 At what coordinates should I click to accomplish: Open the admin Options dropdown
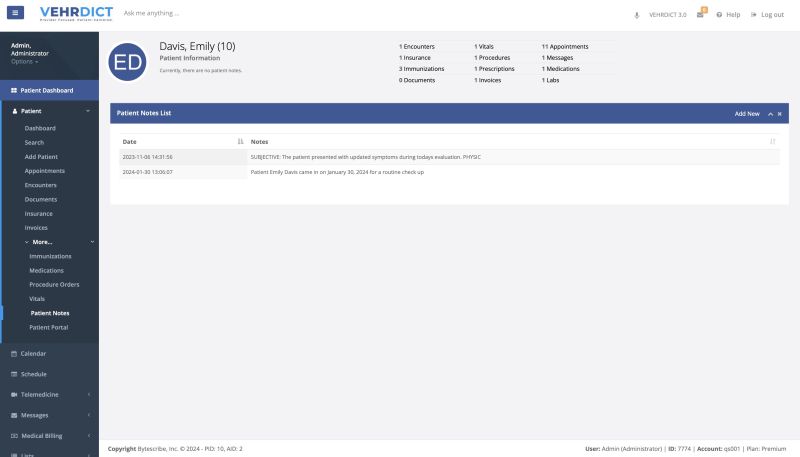point(24,62)
